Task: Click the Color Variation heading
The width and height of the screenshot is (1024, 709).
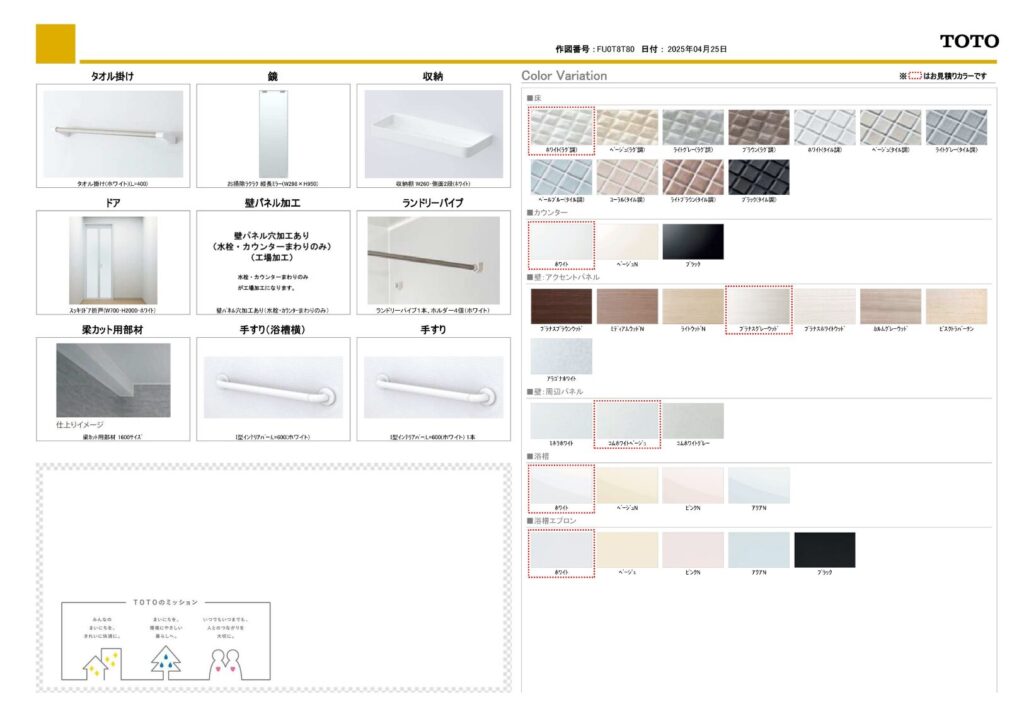Action: point(564,76)
